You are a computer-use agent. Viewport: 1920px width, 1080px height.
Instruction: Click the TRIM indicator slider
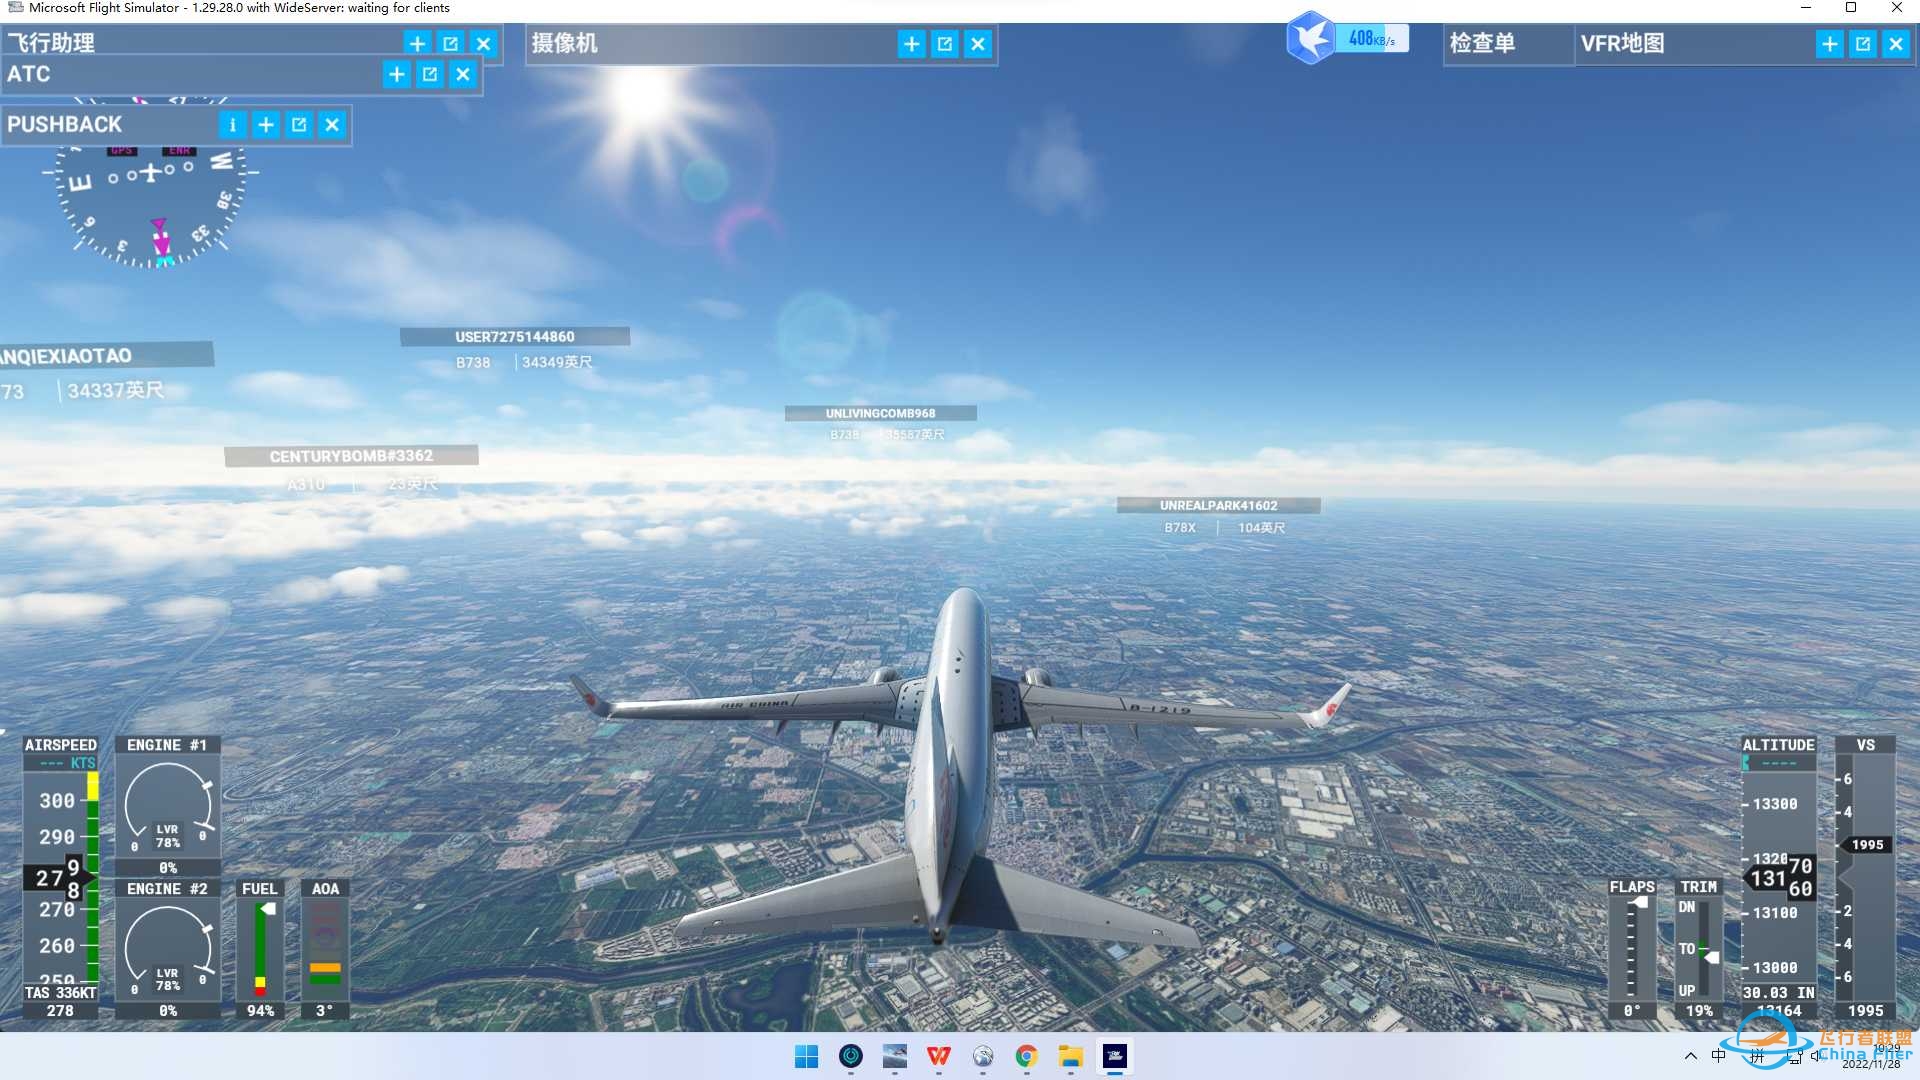[1704, 948]
